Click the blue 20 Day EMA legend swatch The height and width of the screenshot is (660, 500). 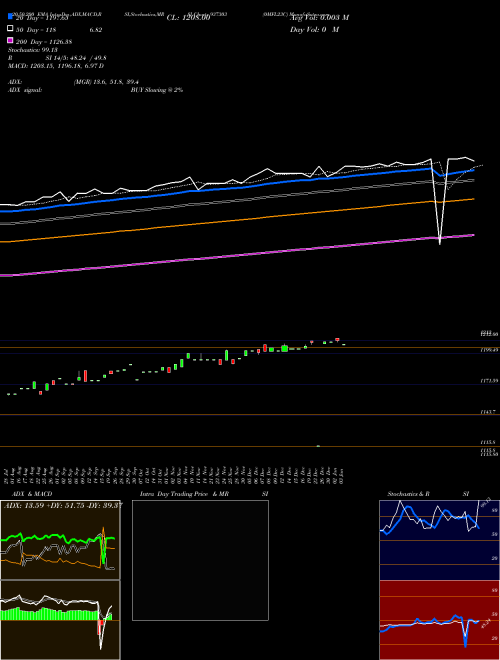pyautogui.click(x=11, y=16)
